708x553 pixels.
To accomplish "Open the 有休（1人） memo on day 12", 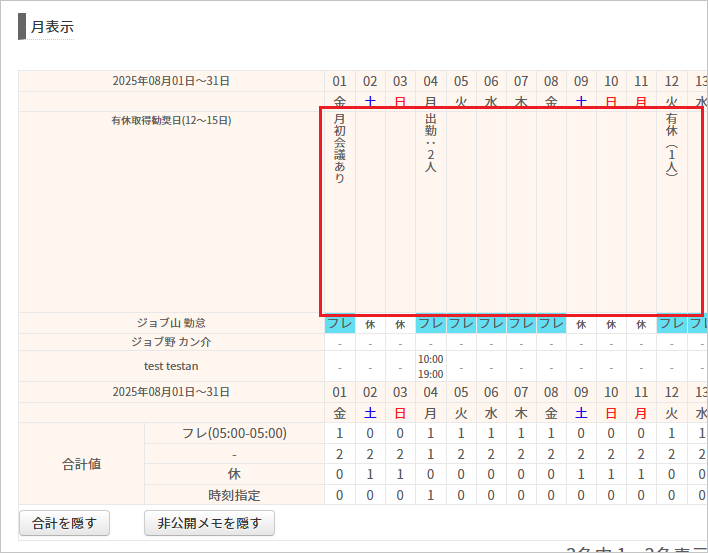I will [672, 145].
